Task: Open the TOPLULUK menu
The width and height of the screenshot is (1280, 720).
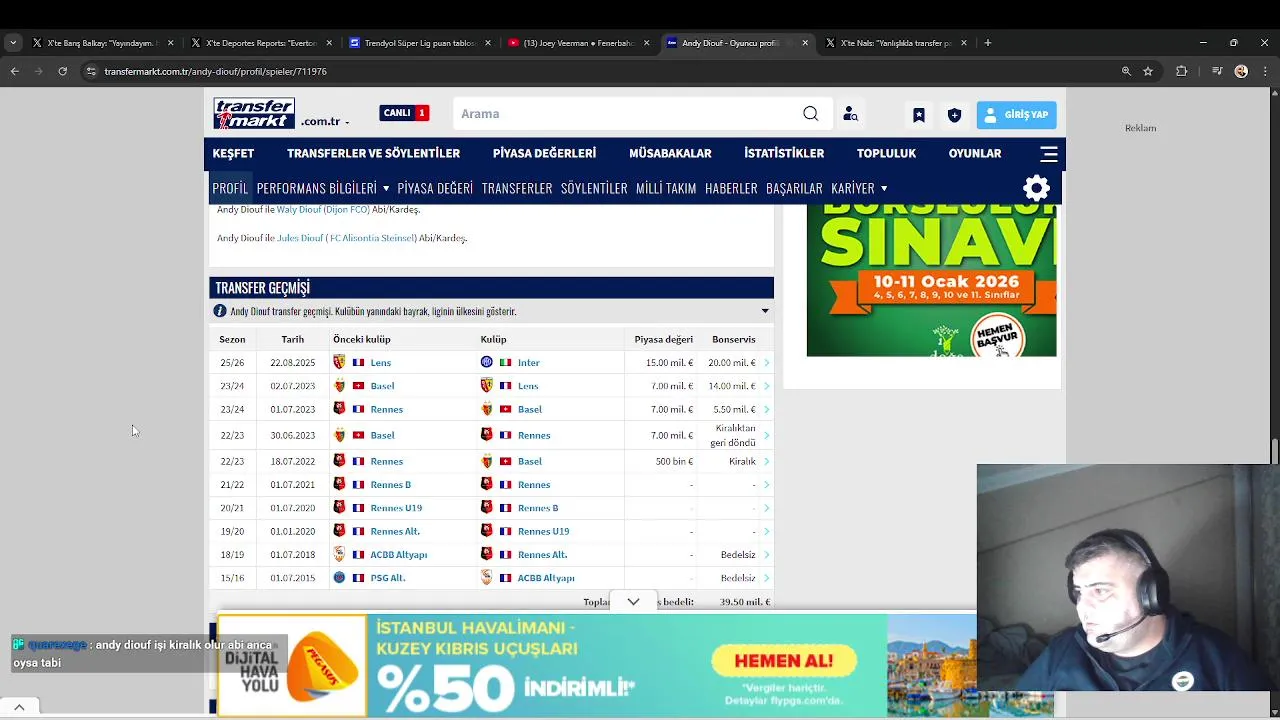Action: click(x=886, y=153)
